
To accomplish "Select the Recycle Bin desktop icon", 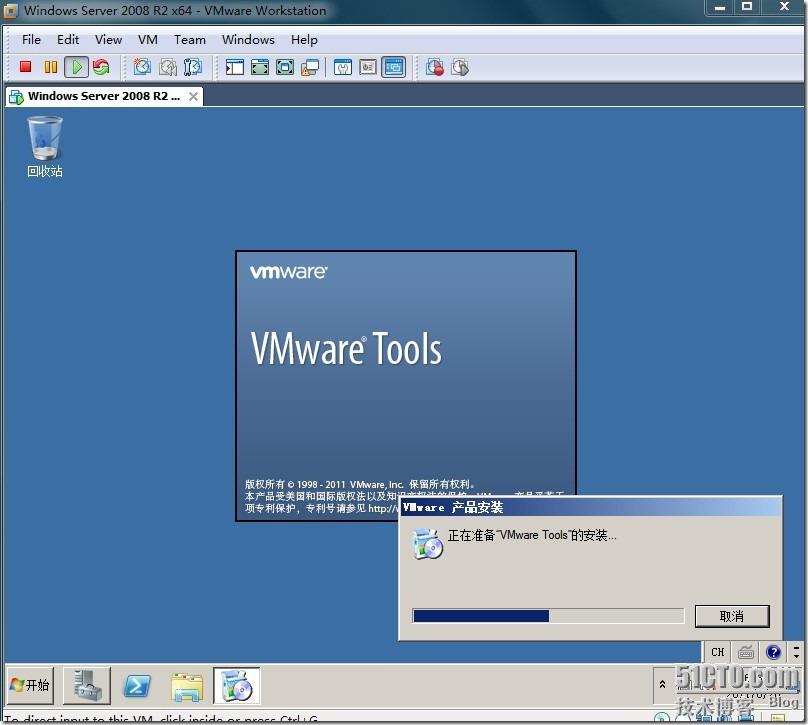I will pos(45,147).
